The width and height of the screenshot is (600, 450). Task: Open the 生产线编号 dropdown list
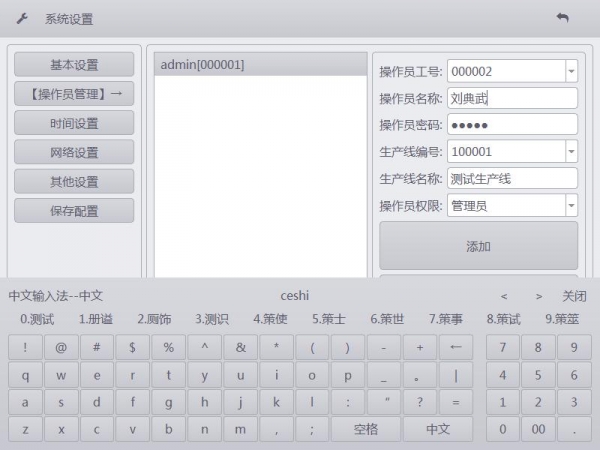pos(571,152)
